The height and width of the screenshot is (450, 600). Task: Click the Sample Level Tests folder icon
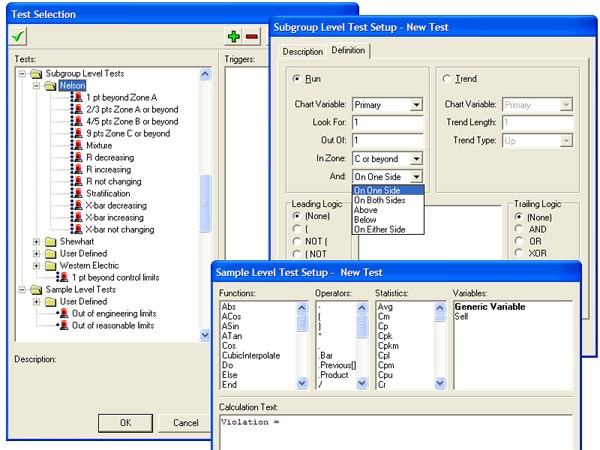[x=37, y=289]
